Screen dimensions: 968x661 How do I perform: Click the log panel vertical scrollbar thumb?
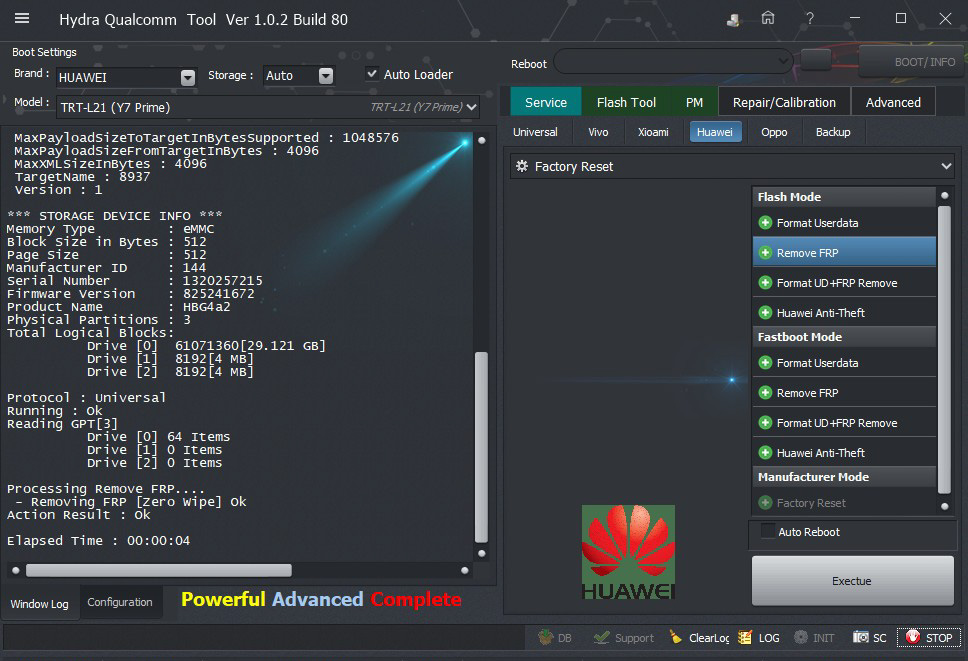coord(482,447)
